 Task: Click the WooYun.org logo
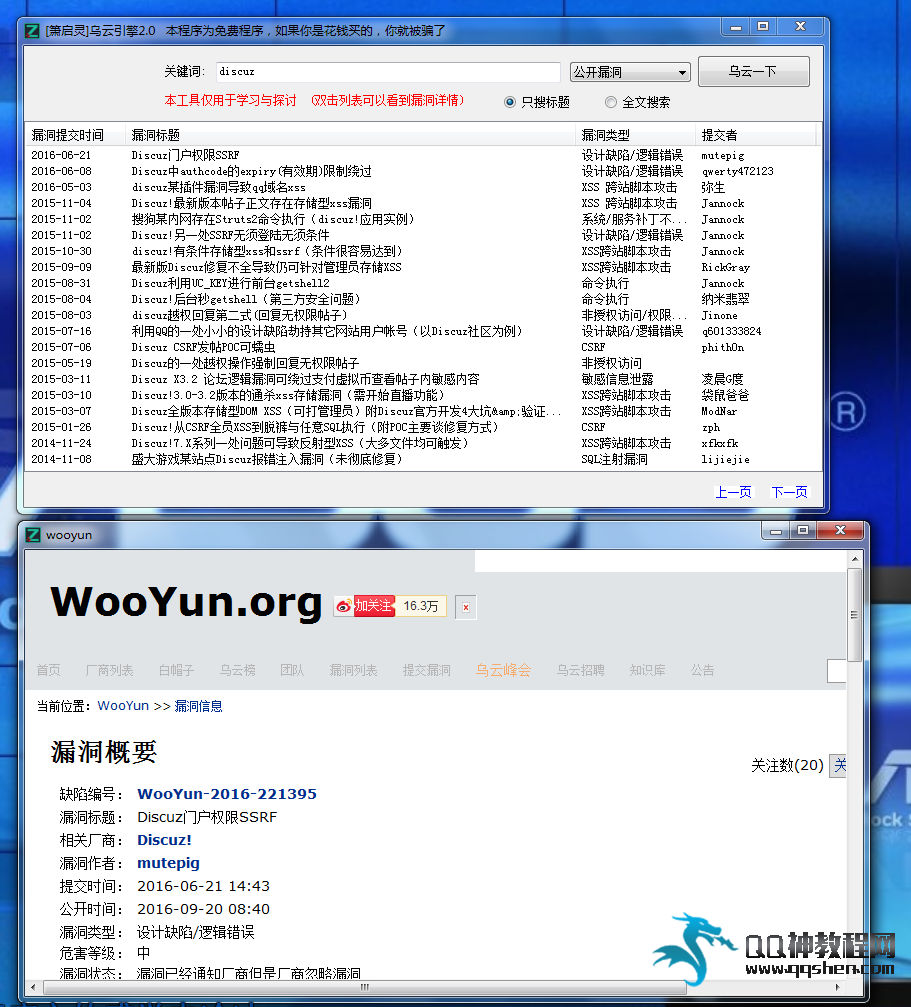click(x=186, y=602)
